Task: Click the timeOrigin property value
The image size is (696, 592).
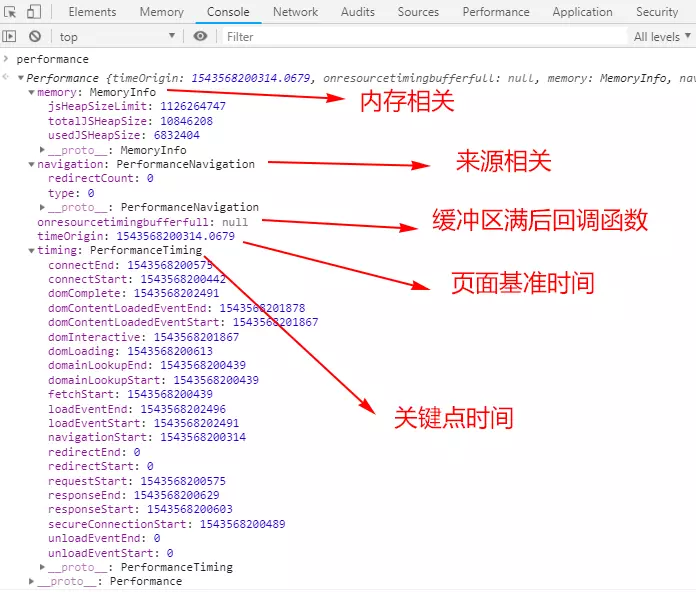Action: [175, 236]
